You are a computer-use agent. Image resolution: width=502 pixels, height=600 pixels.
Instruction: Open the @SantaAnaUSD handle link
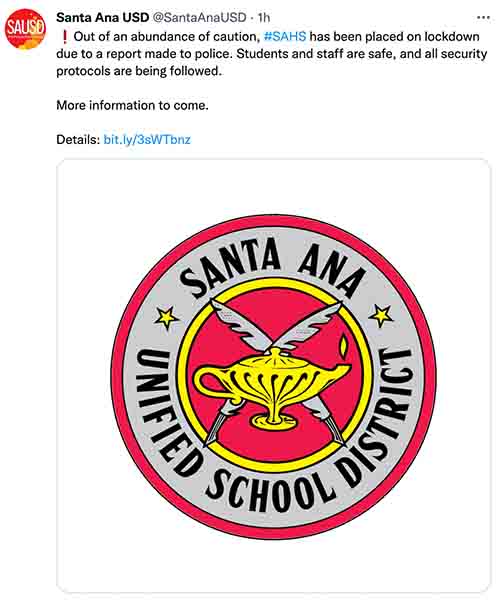pos(199,17)
